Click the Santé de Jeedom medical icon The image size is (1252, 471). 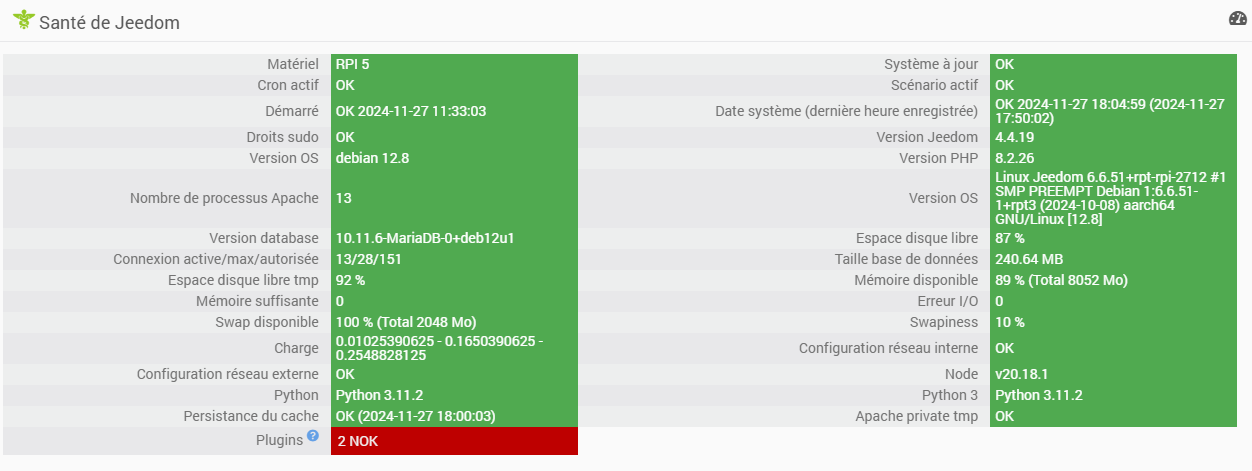[24, 20]
